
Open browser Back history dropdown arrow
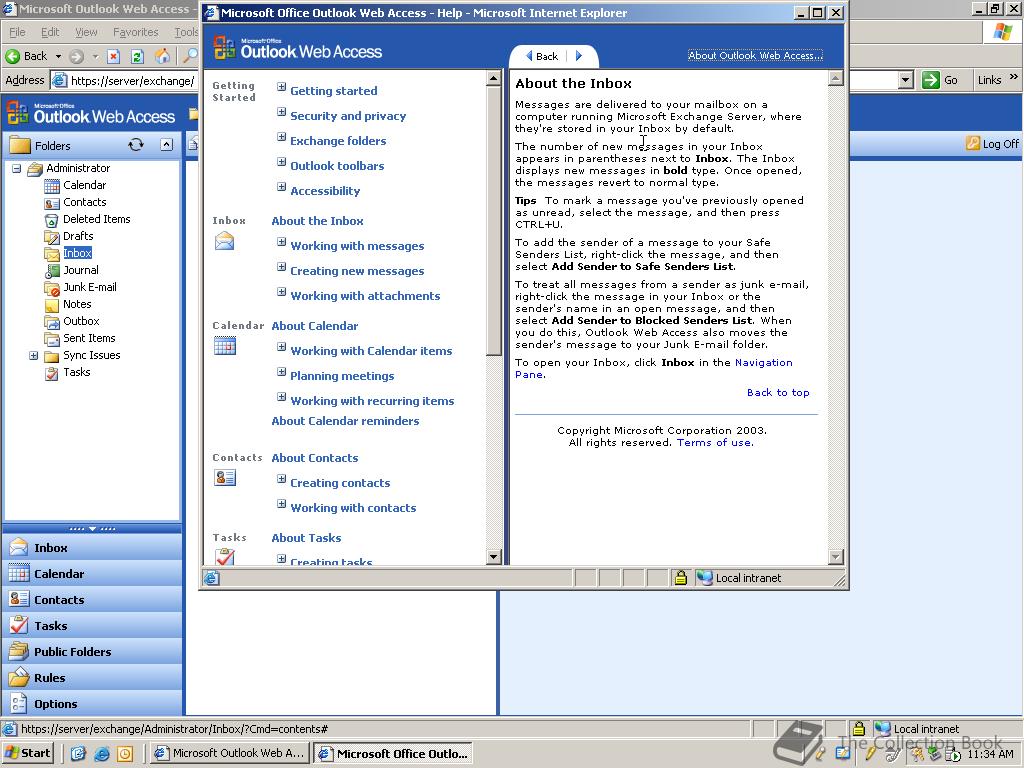tap(58, 56)
